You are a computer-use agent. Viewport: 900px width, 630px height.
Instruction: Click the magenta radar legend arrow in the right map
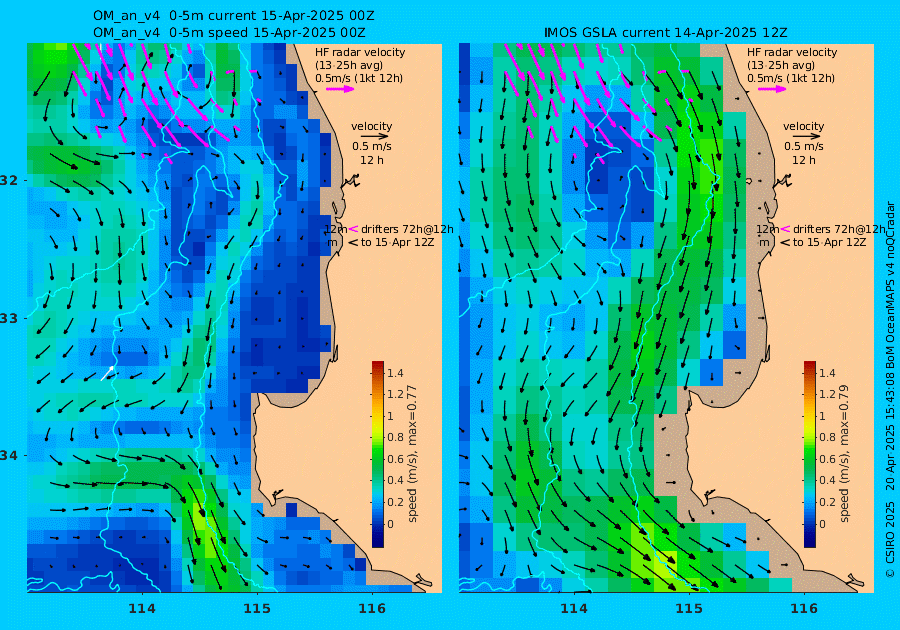coord(772,89)
